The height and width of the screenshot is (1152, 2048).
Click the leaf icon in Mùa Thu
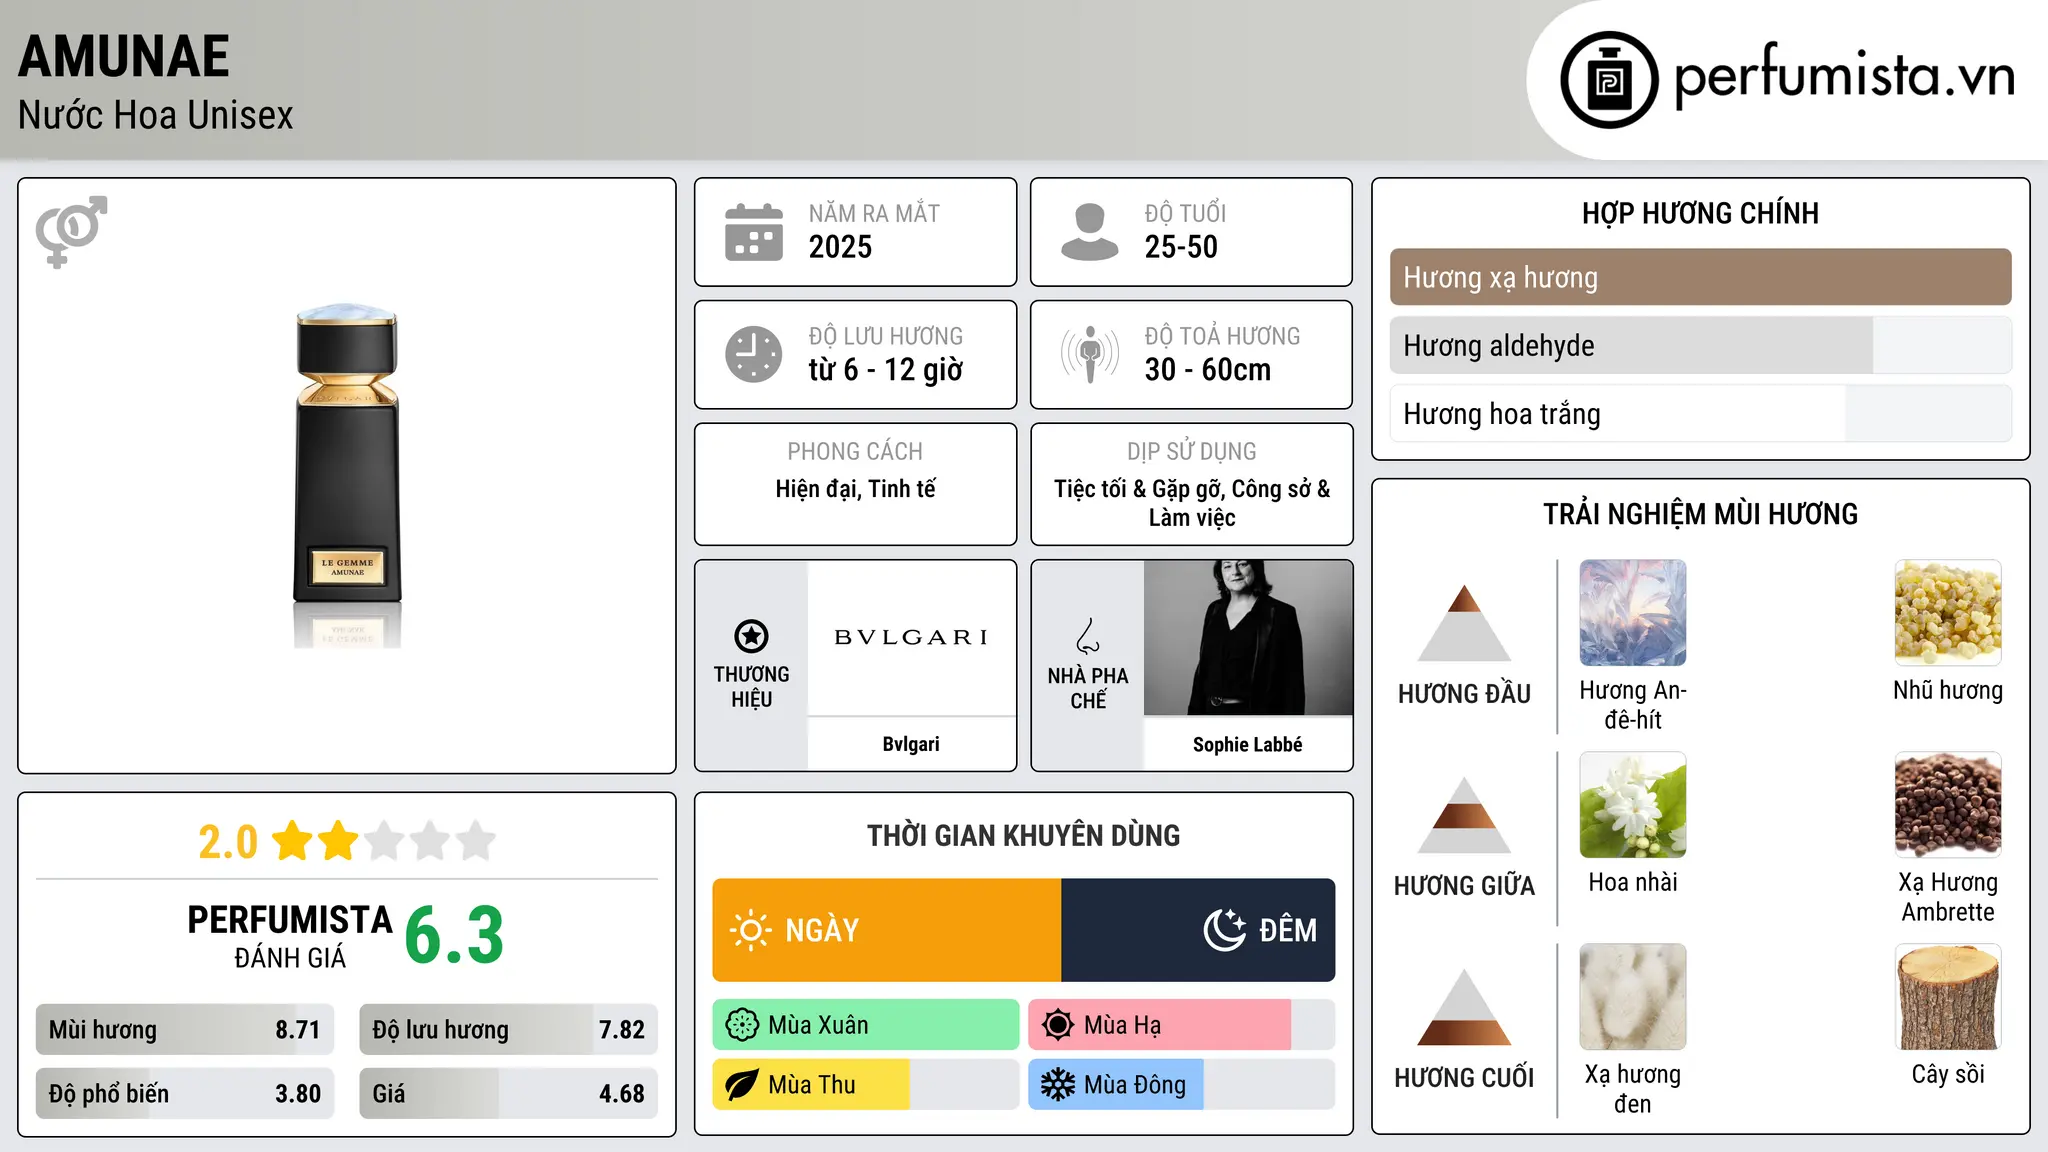pos(742,1085)
